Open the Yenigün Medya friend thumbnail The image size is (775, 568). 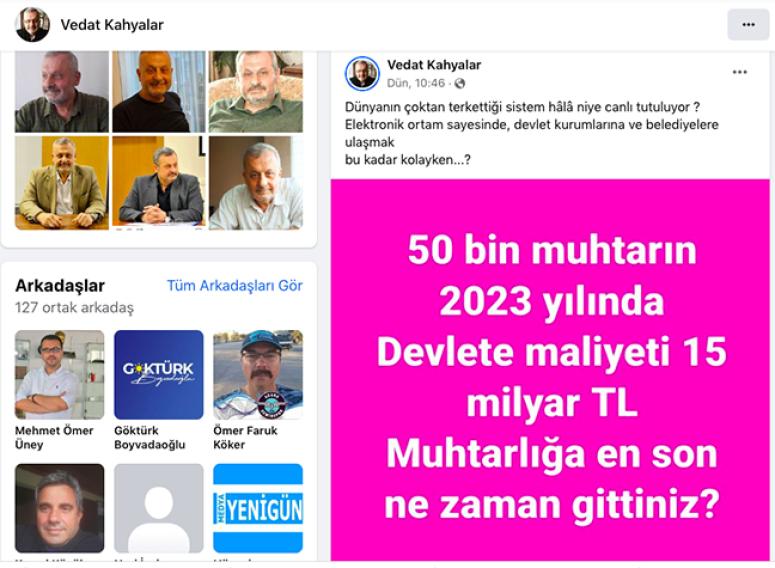coord(258,508)
